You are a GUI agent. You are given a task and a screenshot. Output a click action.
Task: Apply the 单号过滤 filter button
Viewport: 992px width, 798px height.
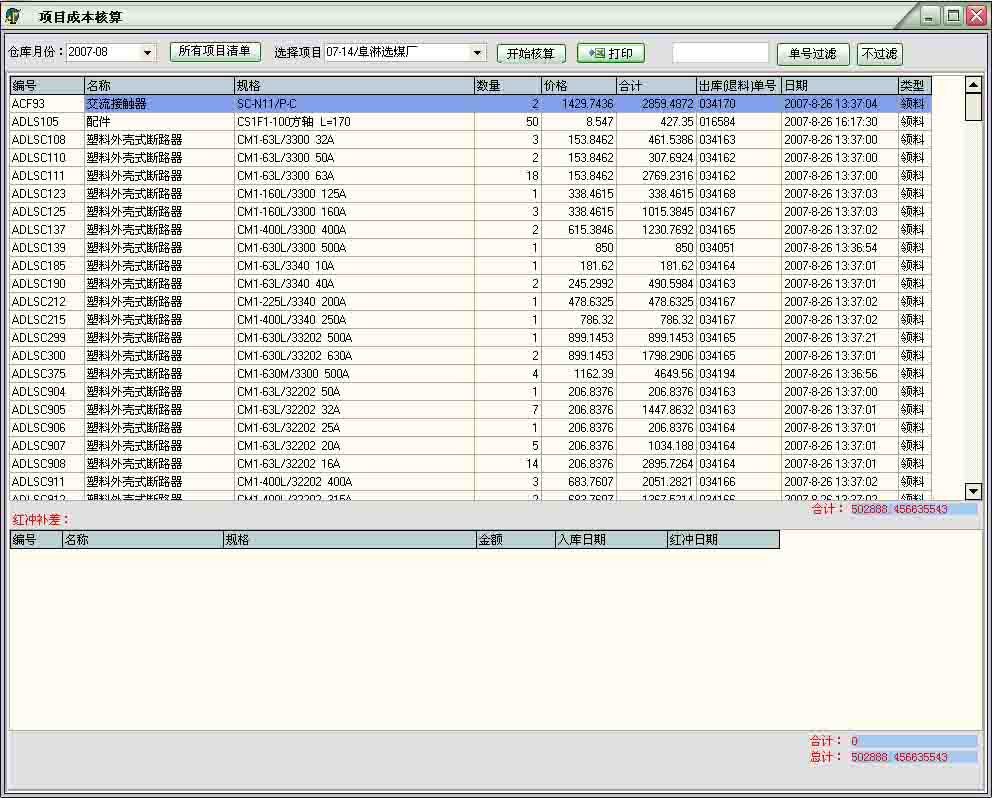(812, 53)
